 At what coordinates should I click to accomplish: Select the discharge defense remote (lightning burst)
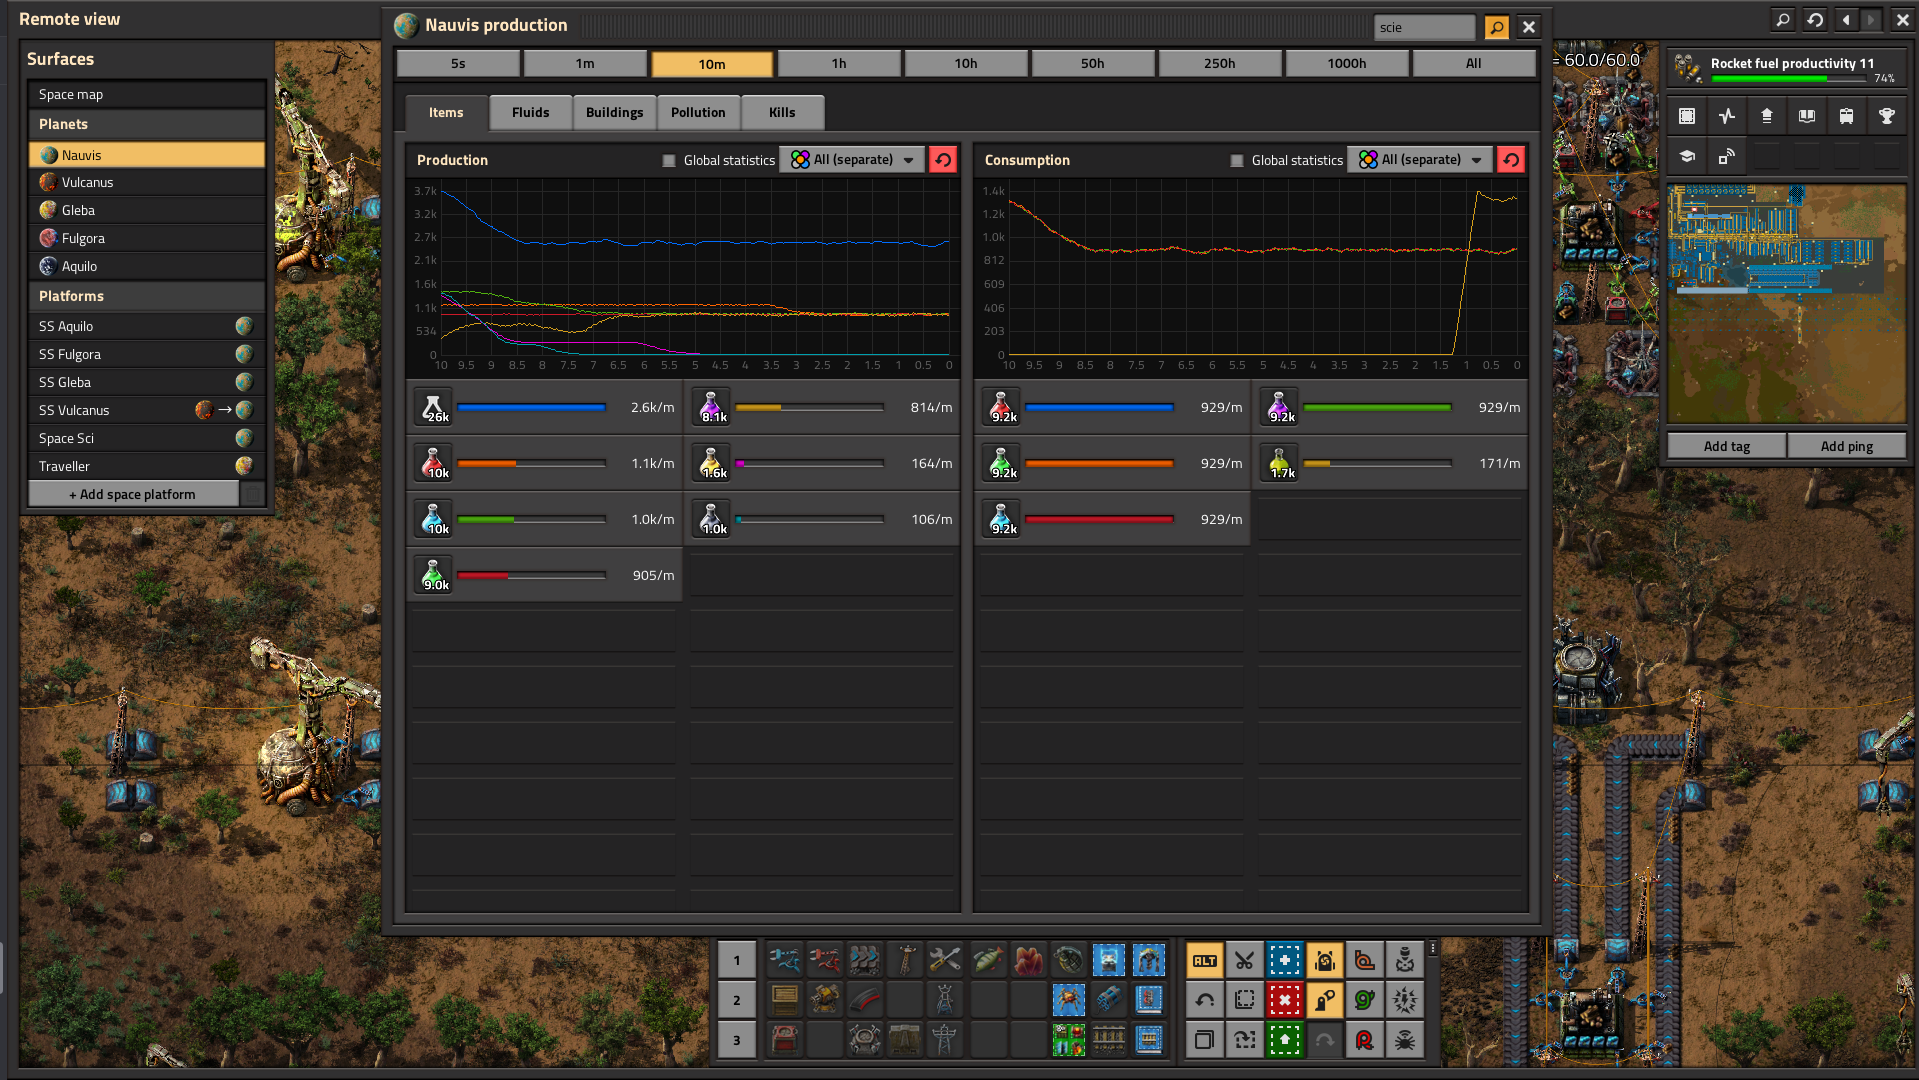[1404, 1000]
